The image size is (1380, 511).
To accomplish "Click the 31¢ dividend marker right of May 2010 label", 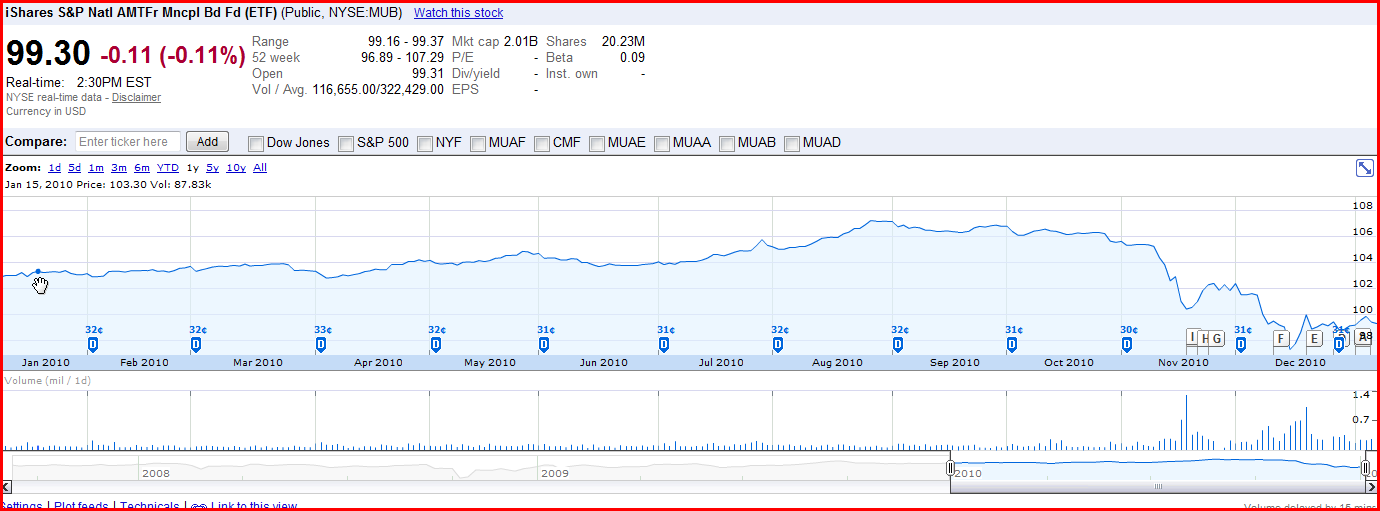I will point(545,344).
